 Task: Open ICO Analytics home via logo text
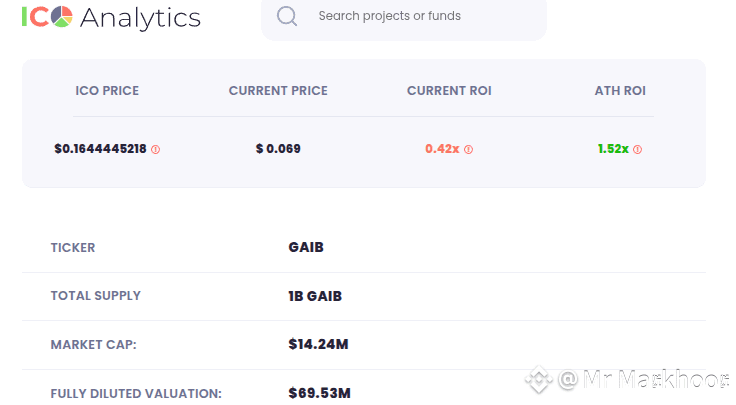pyautogui.click(x=140, y=17)
